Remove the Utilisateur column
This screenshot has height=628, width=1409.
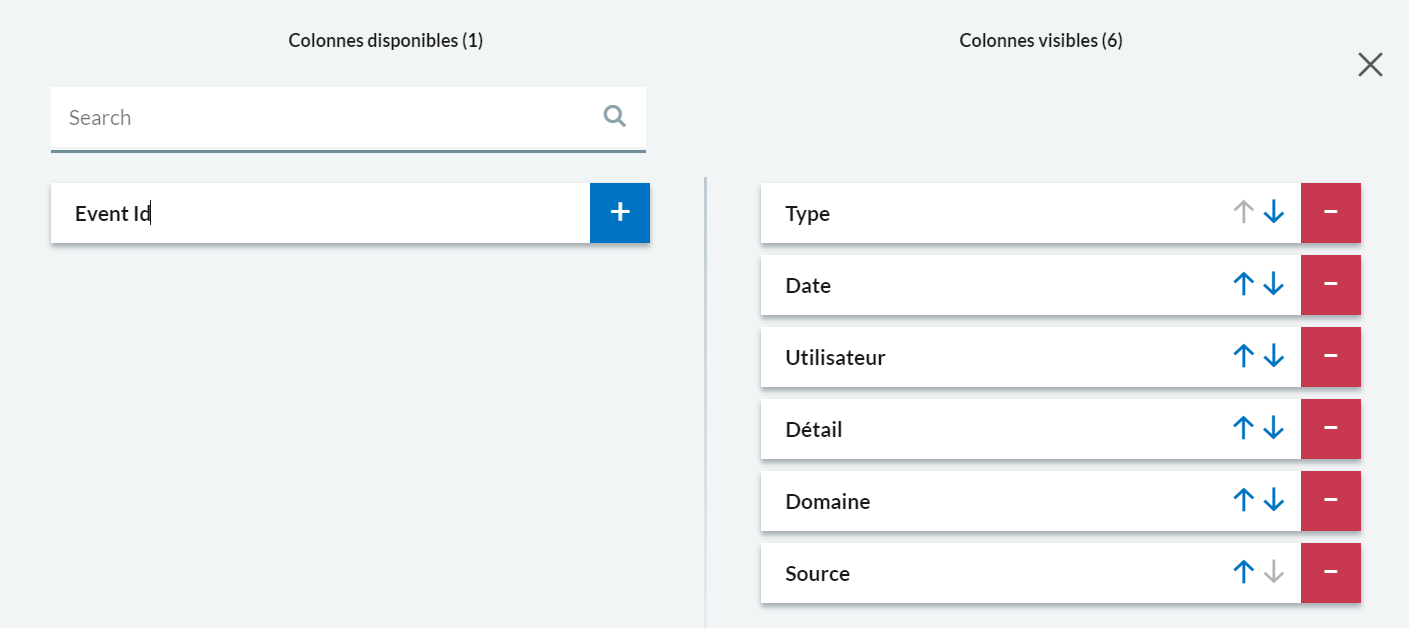click(x=1330, y=357)
